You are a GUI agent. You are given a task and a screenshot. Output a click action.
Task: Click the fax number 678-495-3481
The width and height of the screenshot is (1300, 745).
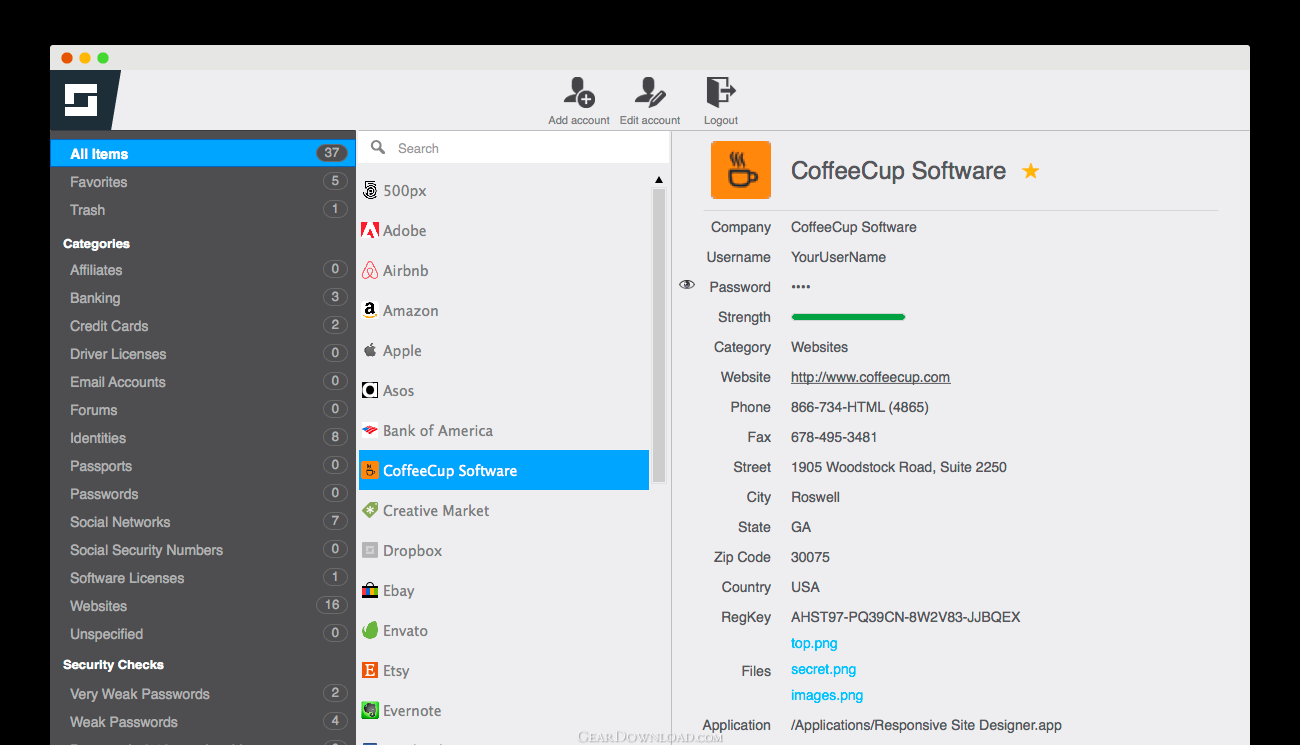pyautogui.click(x=834, y=437)
